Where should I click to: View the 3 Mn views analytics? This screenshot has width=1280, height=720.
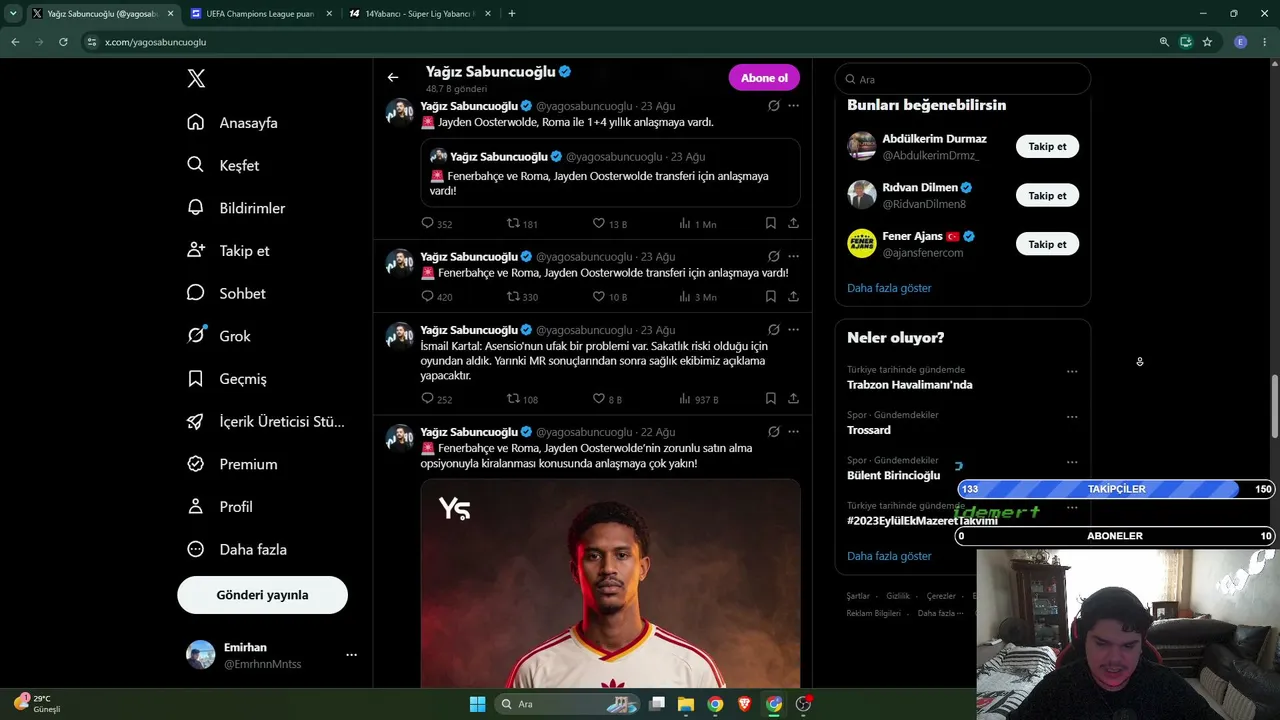698,297
